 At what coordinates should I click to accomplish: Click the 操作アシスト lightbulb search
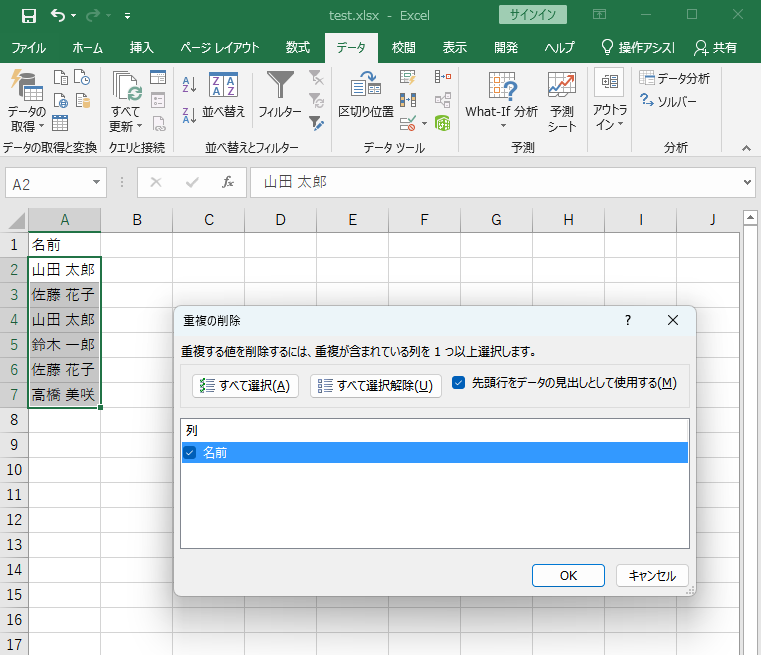tap(637, 48)
